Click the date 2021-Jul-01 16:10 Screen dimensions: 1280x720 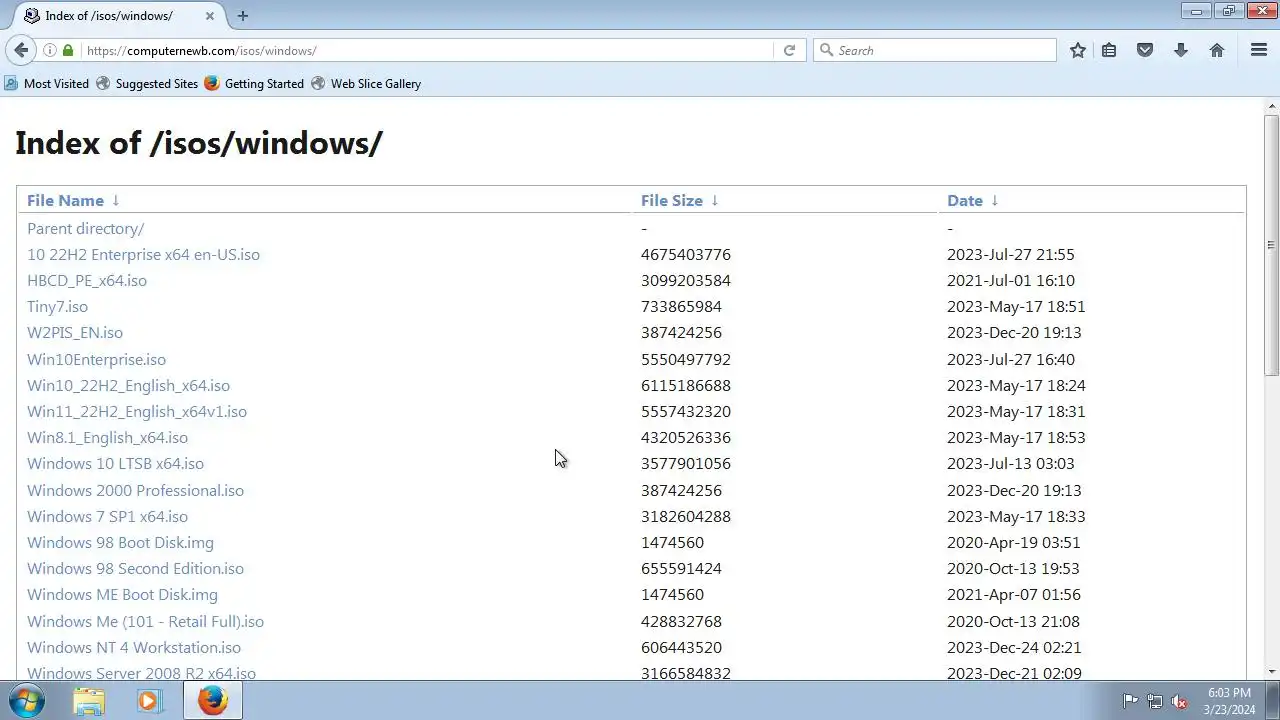(1011, 280)
